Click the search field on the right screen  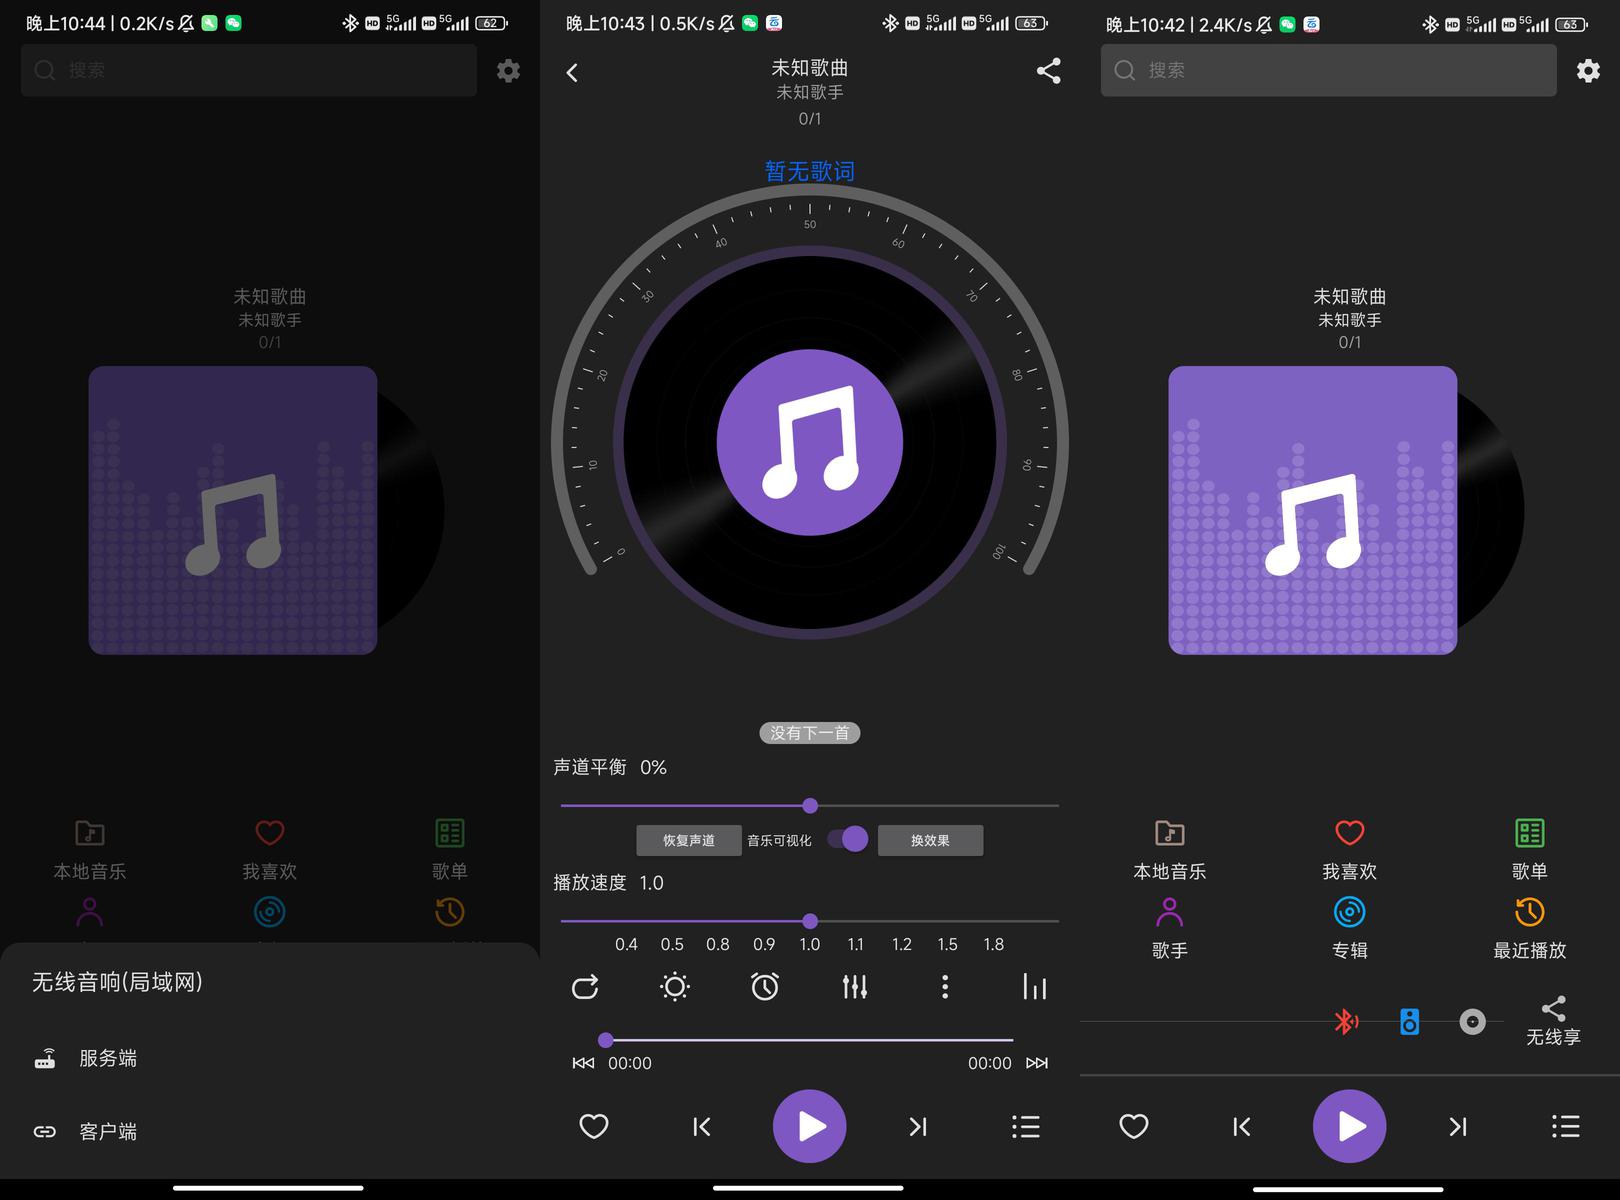(1328, 70)
